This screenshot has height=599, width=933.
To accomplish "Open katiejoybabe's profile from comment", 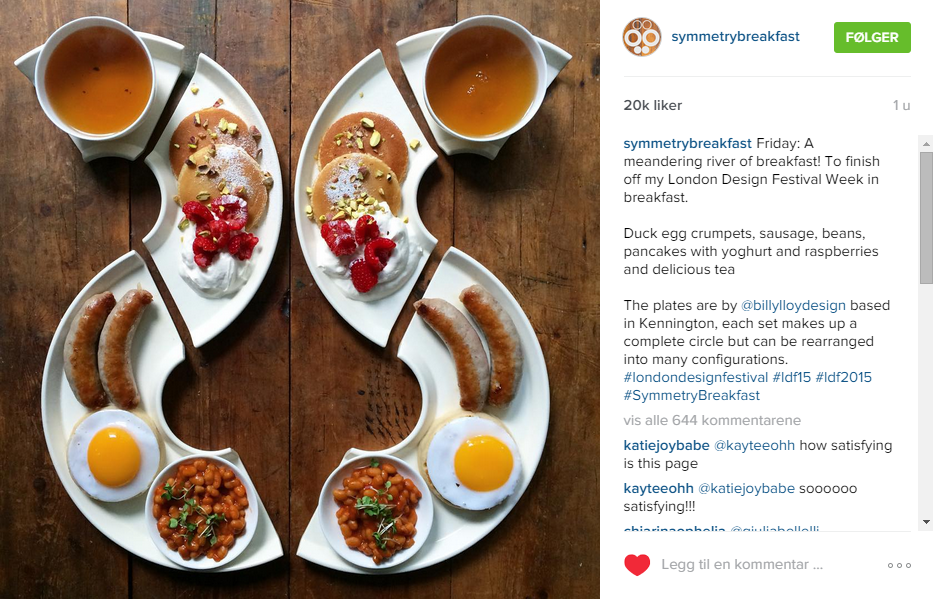I will click(666, 446).
